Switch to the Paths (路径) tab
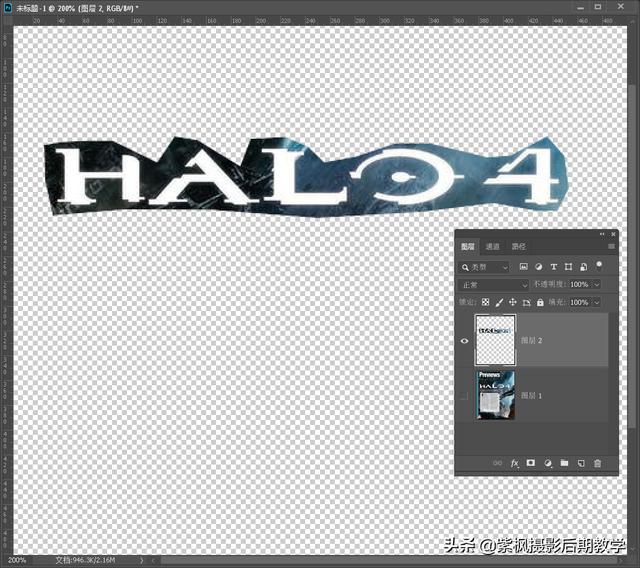The width and height of the screenshot is (640, 568). pyautogui.click(x=519, y=246)
